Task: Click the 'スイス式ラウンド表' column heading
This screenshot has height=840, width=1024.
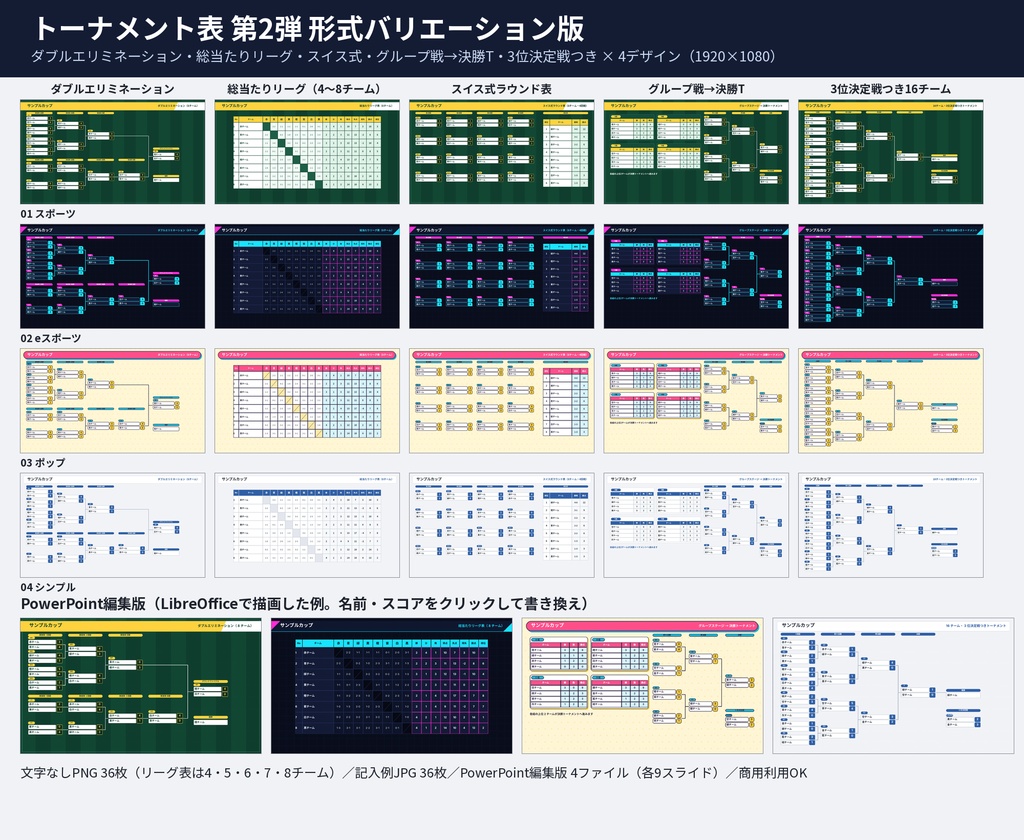Action: tap(502, 89)
